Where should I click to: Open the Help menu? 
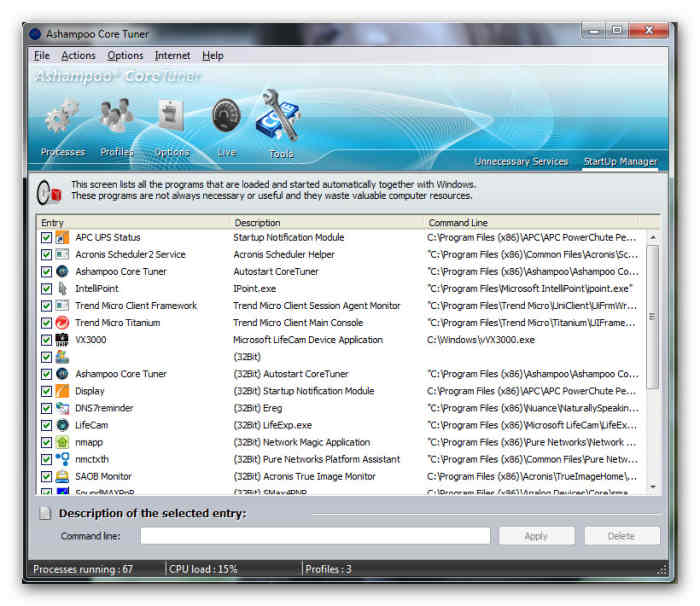[213, 56]
